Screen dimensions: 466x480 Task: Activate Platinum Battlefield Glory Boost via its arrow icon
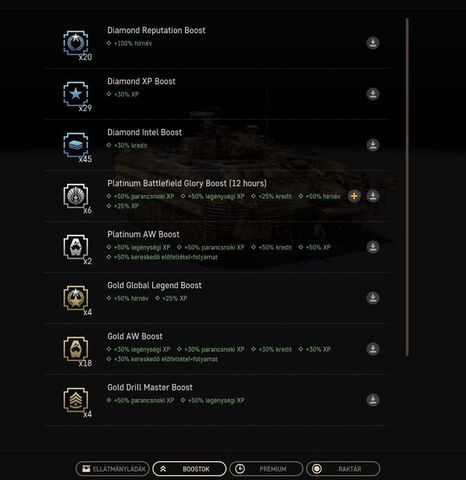(x=373, y=196)
